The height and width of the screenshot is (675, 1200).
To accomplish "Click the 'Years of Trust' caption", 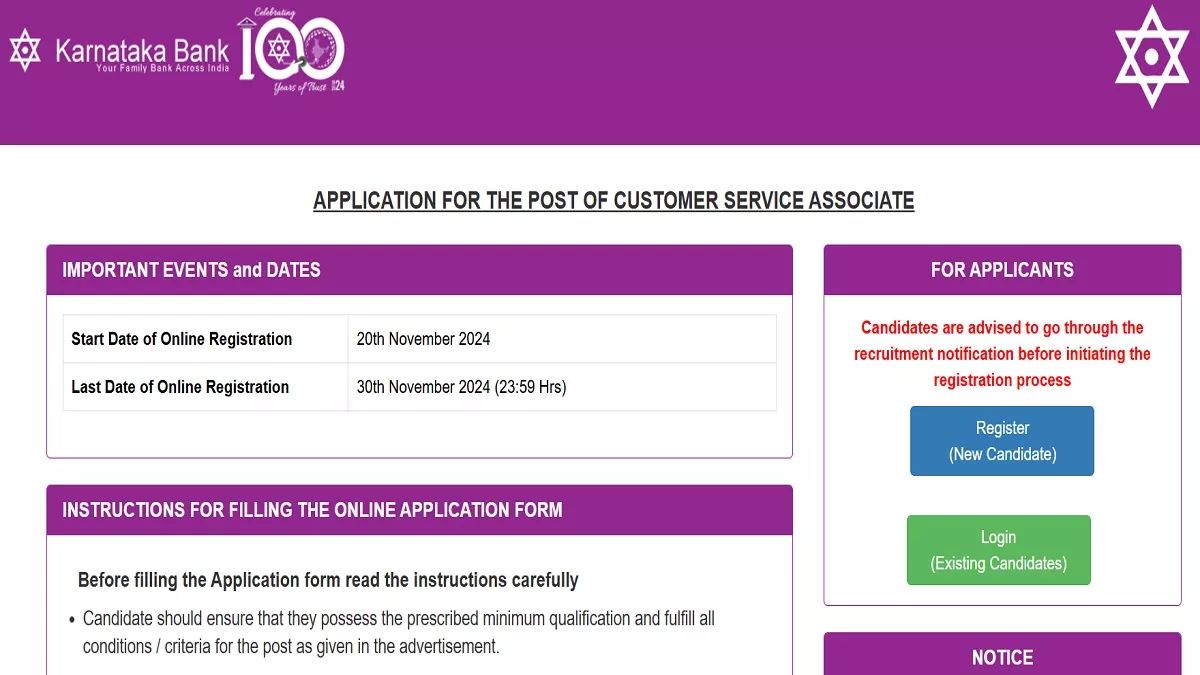I will (x=302, y=89).
